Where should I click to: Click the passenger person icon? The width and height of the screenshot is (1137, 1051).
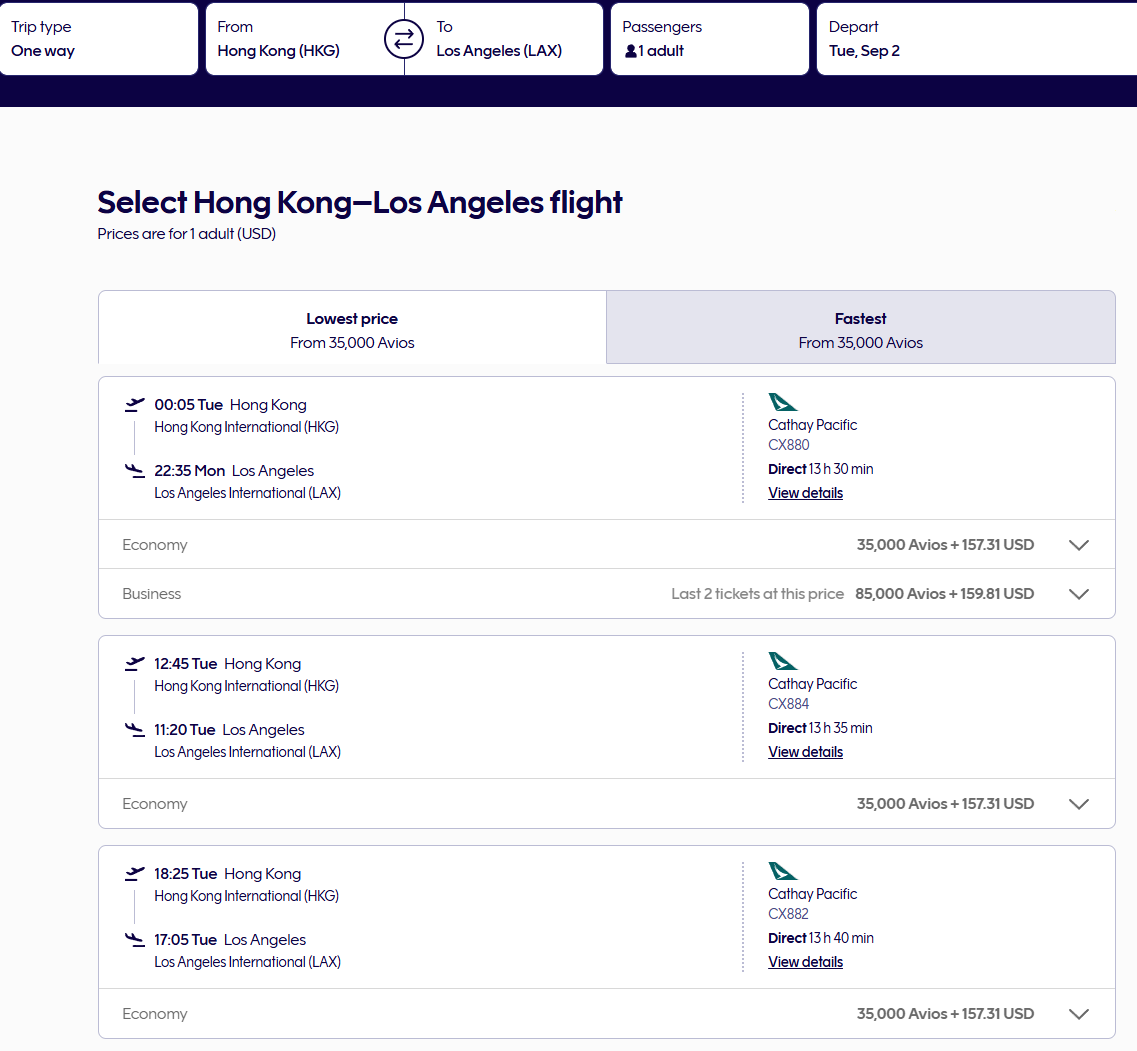631,51
